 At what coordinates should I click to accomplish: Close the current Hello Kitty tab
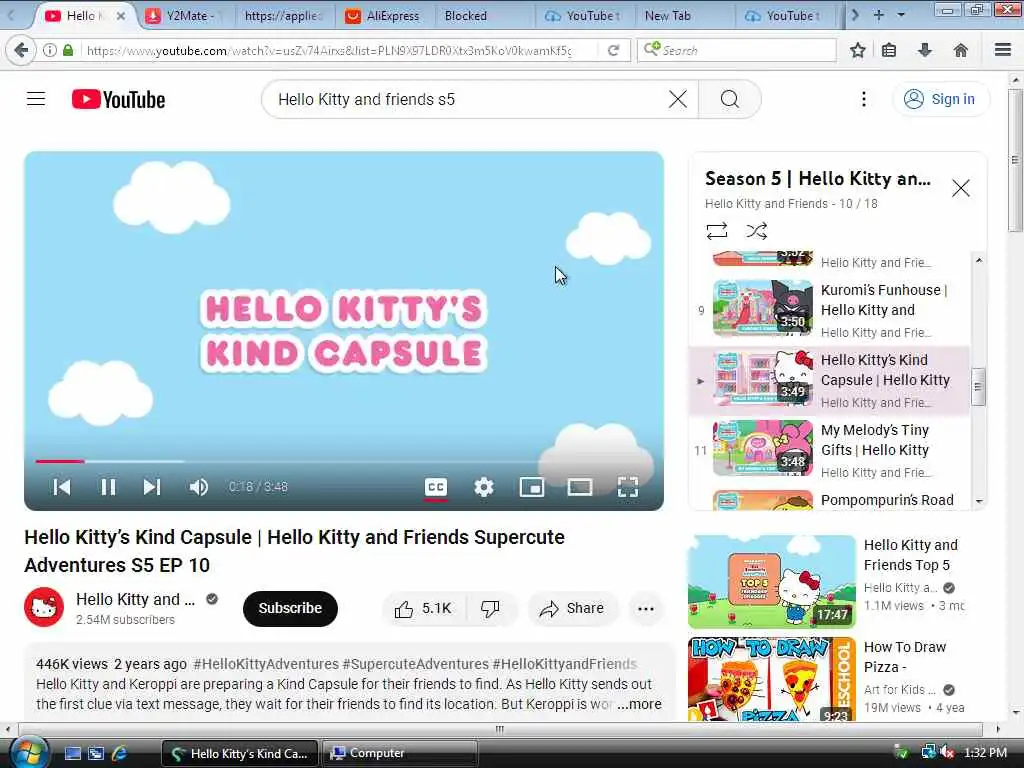click(x=121, y=16)
